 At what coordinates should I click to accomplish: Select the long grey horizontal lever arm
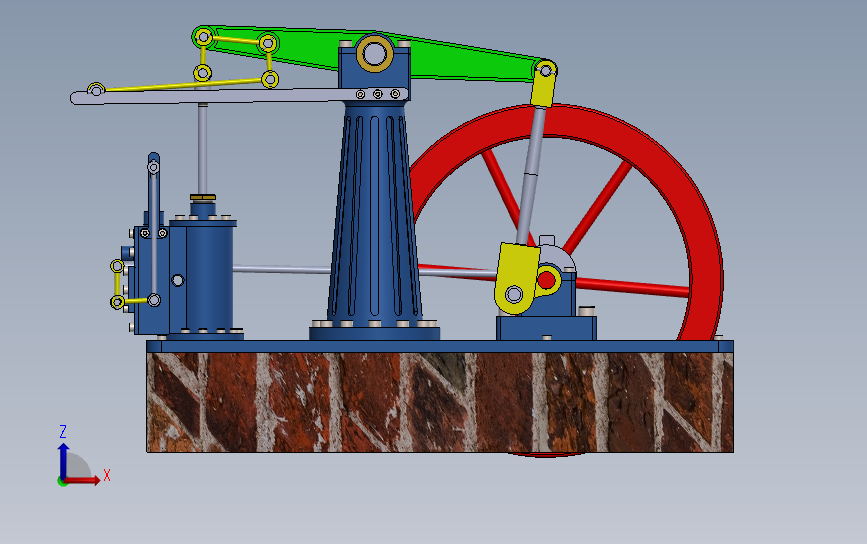coord(239,96)
